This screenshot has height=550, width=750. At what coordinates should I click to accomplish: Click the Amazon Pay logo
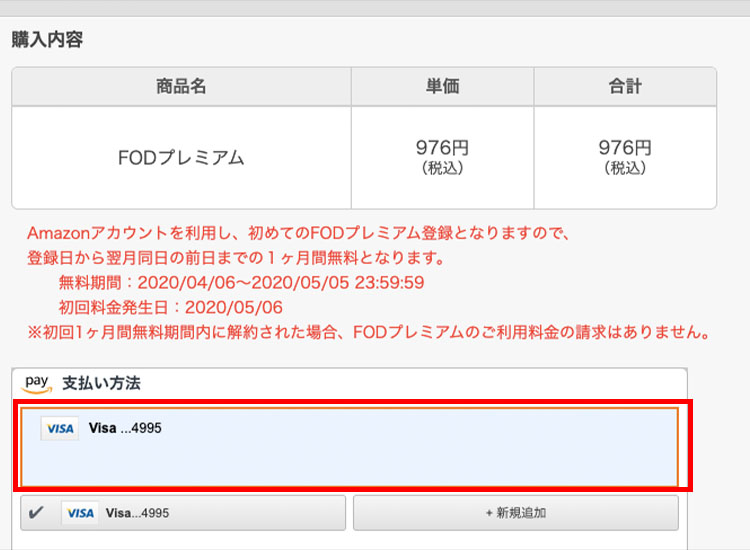[37, 384]
